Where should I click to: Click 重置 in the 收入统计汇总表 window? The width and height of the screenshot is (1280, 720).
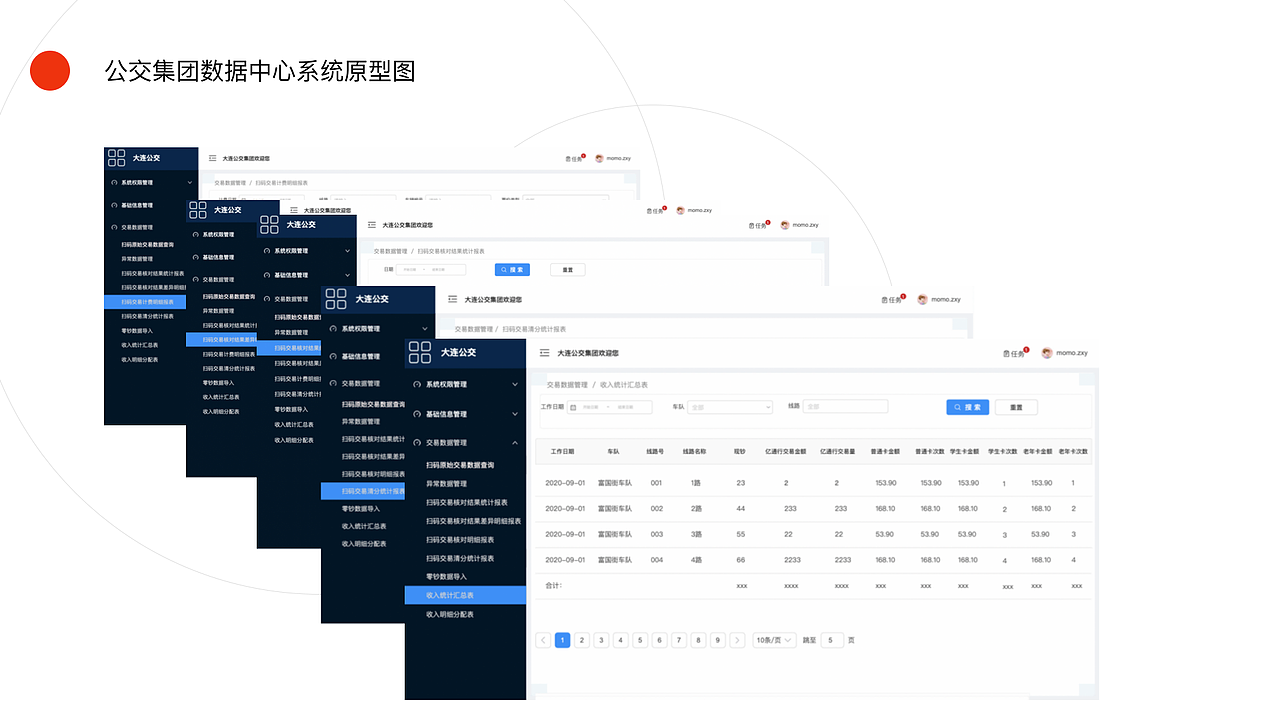tap(1016, 407)
